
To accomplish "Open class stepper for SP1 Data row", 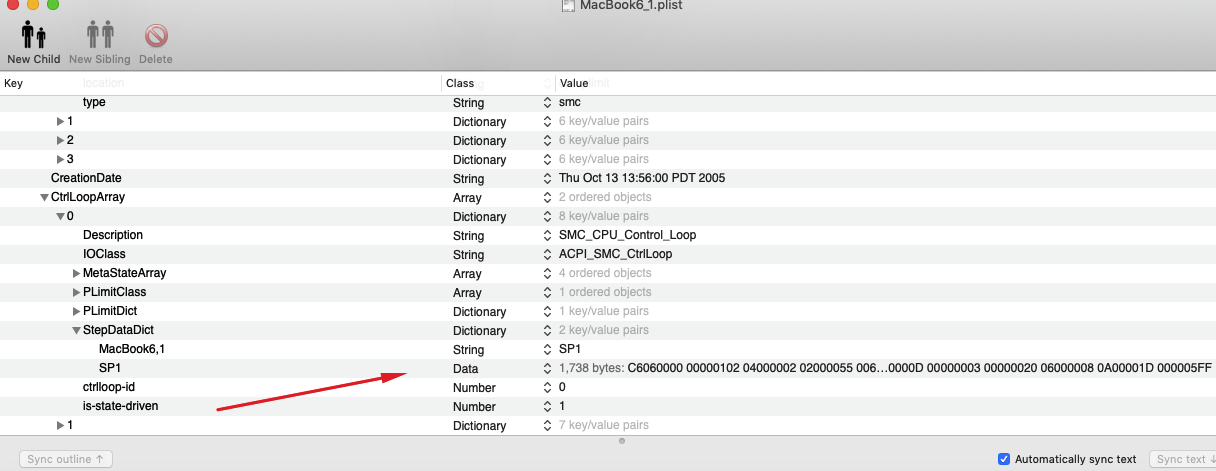I will [x=547, y=369].
